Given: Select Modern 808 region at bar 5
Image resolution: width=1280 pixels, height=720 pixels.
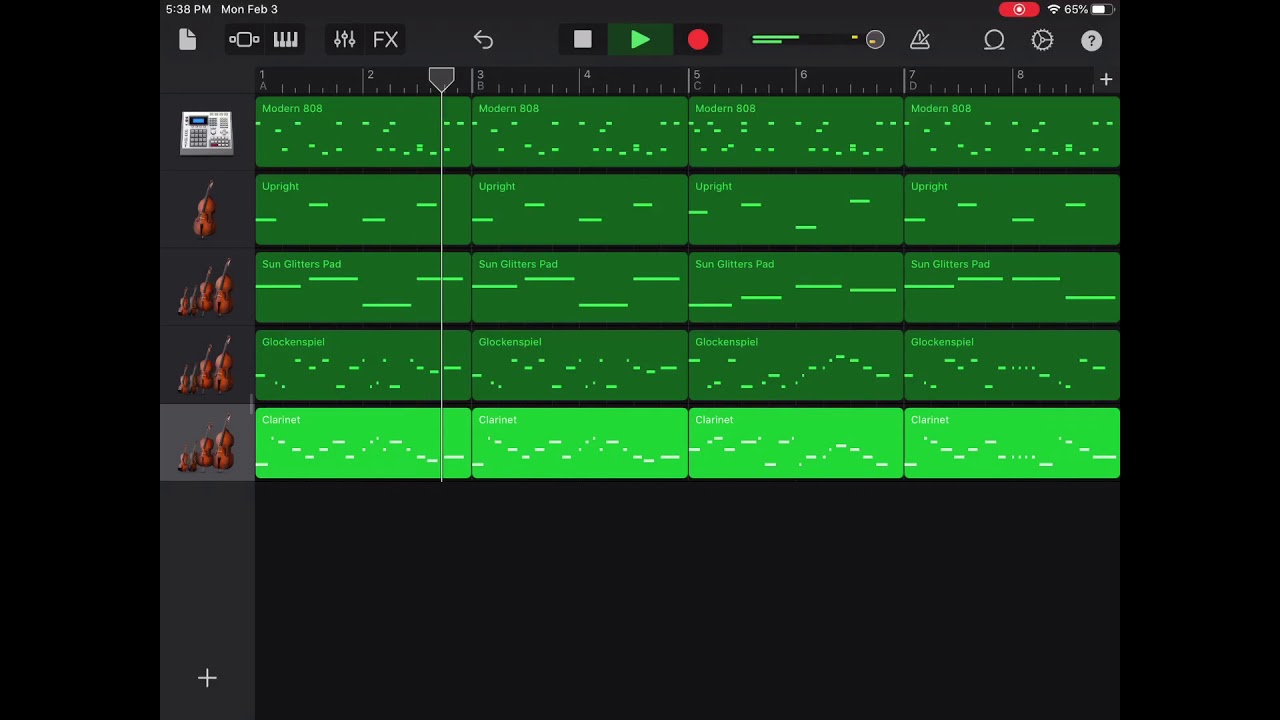Looking at the screenshot, I should tap(796, 132).
